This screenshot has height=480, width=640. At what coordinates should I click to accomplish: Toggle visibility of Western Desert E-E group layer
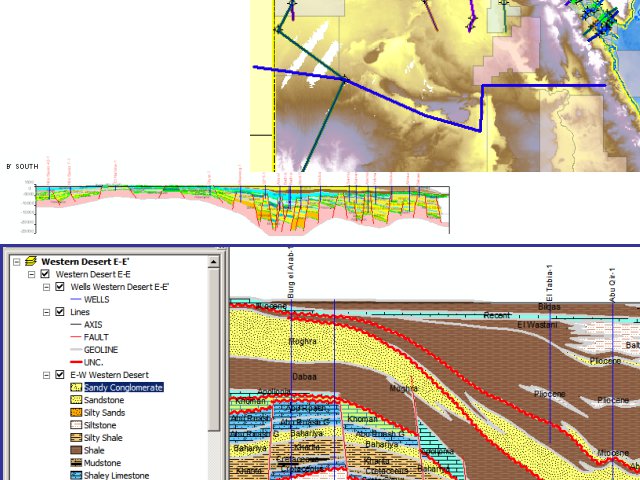45,274
